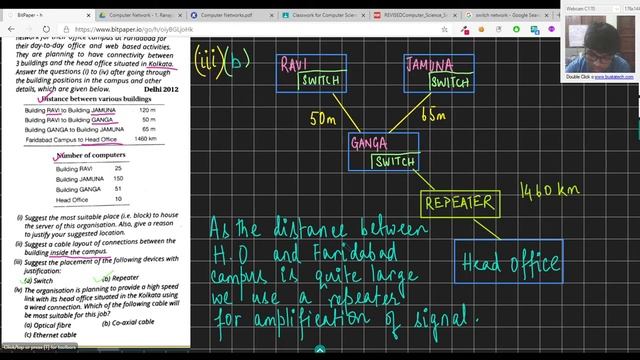Image resolution: width=640 pixels, height=360 pixels.
Task: Click '(a) Optical fibre' option text
Action: 48,325
